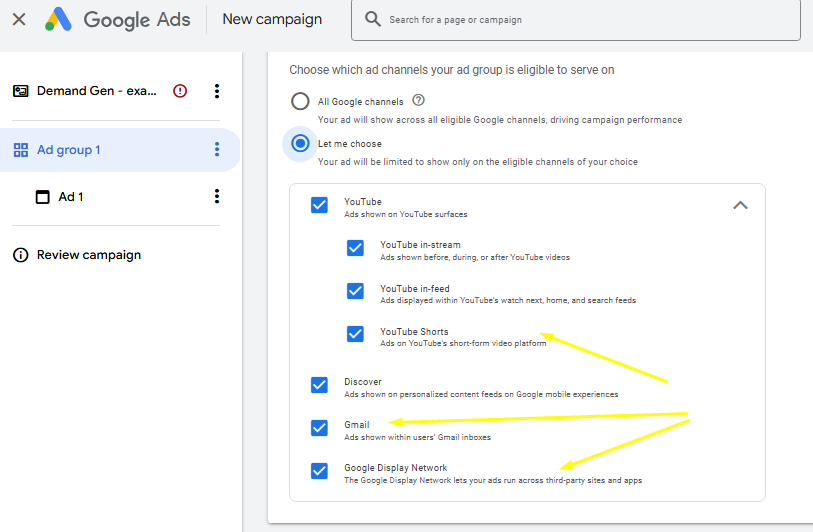Uncheck YouTube in-stream checkbox

coord(355,248)
